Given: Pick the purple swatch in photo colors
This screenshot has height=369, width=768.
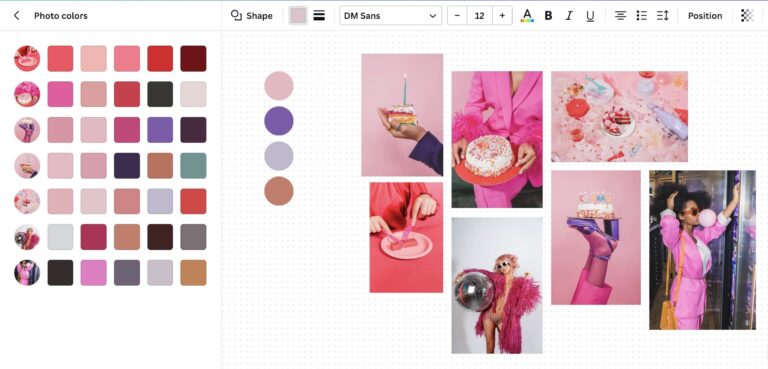Looking at the screenshot, I should [x=160, y=130].
